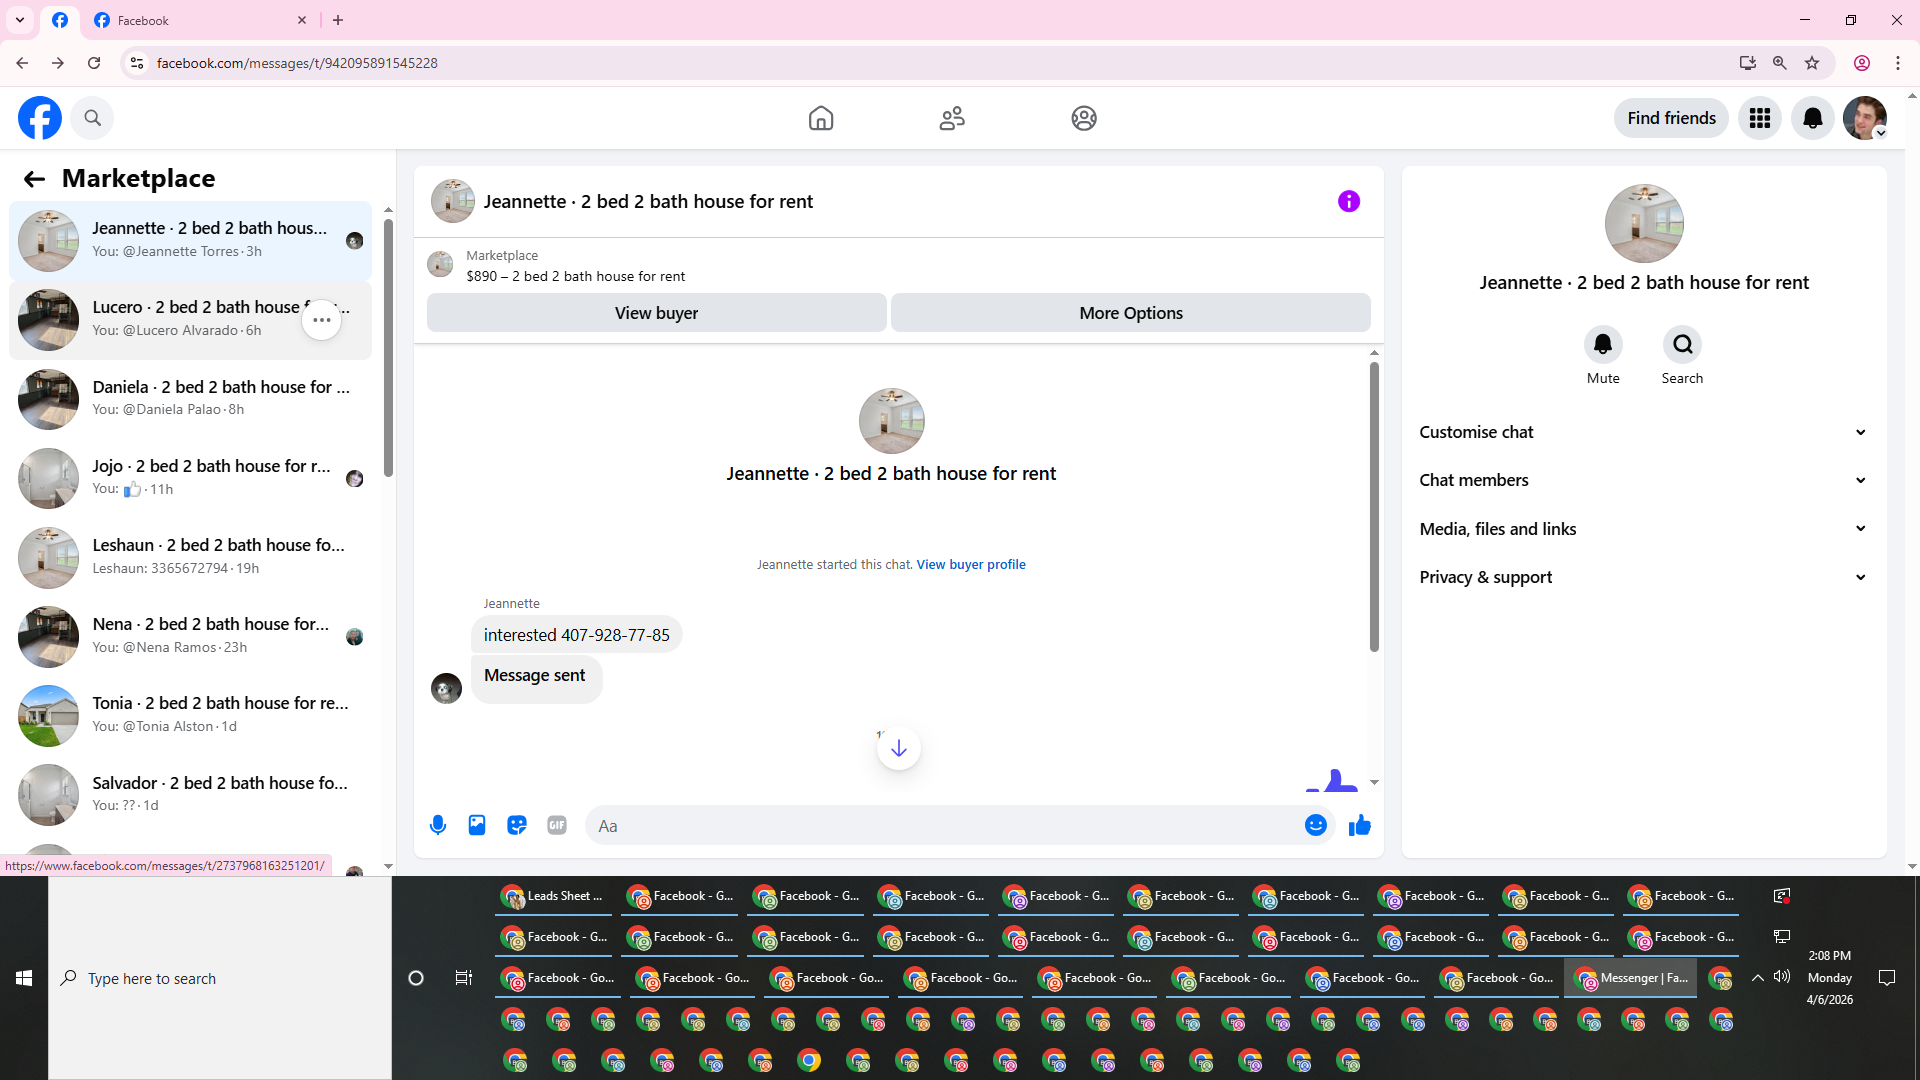The width and height of the screenshot is (1920, 1080).
Task: Switch to Messenger window in taskbar
Action: tap(1631, 978)
